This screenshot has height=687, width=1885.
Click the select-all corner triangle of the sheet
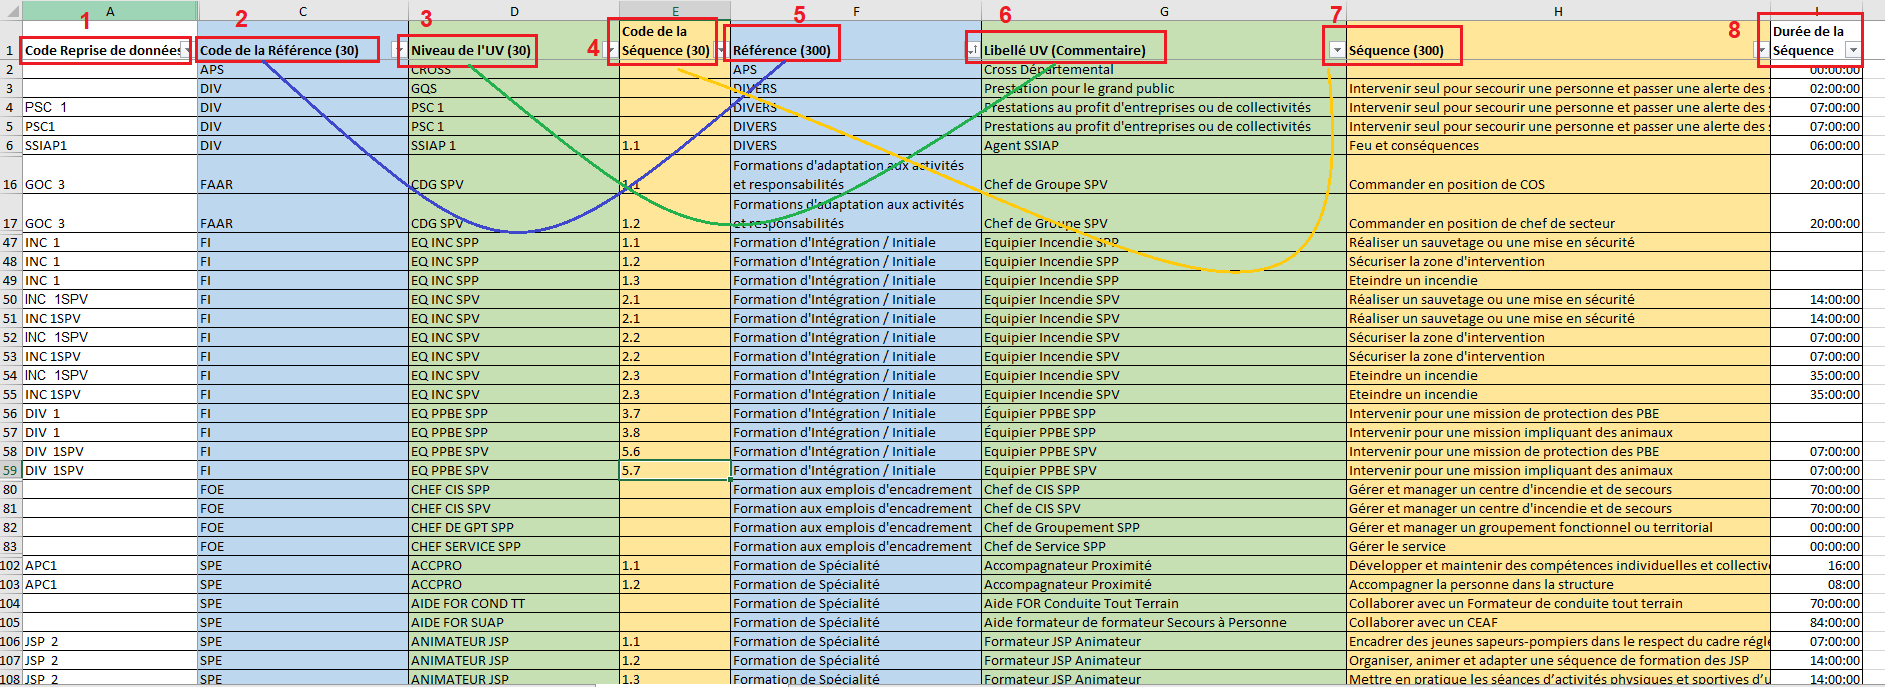[x=11, y=11]
